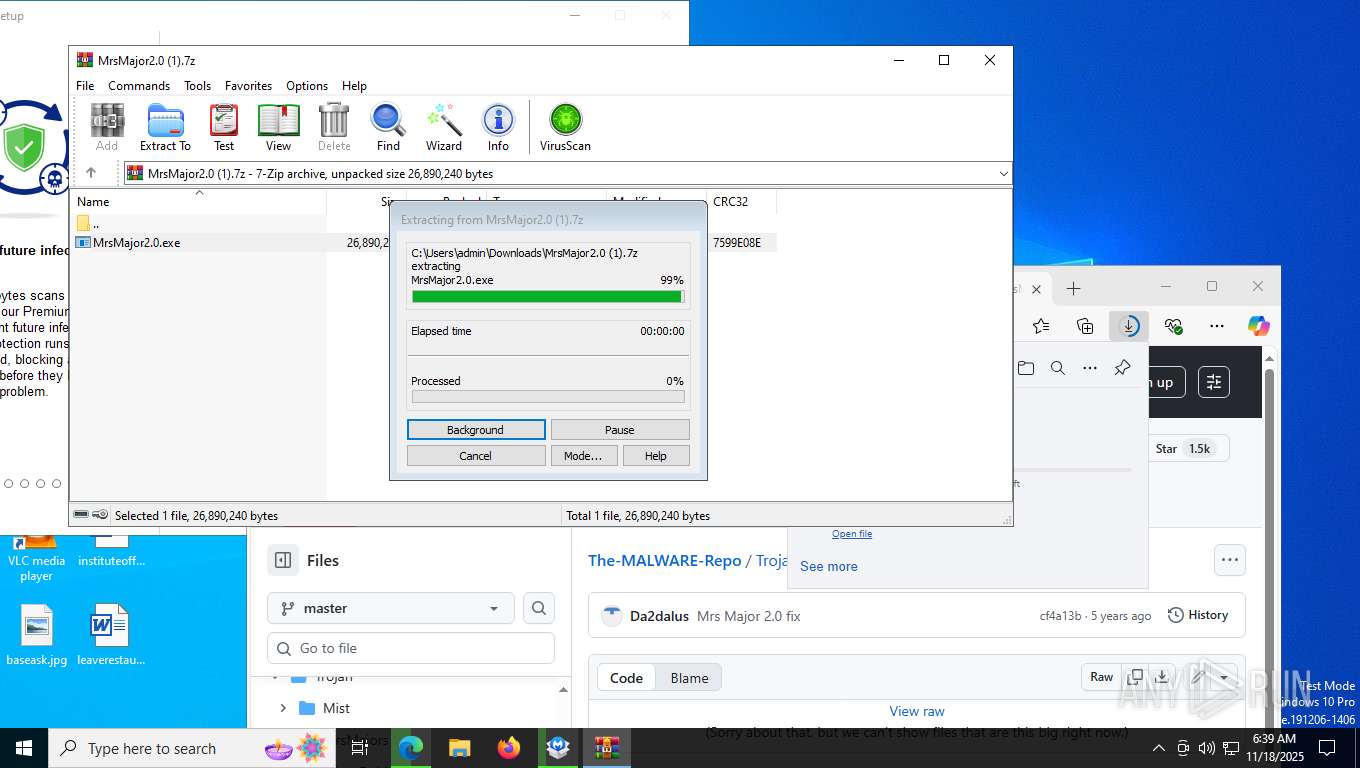Image resolution: width=1360 pixels, height=768 pixels.
Task: Search downloads using magnifier in downloads panel
Action: tap(1058, 368)
